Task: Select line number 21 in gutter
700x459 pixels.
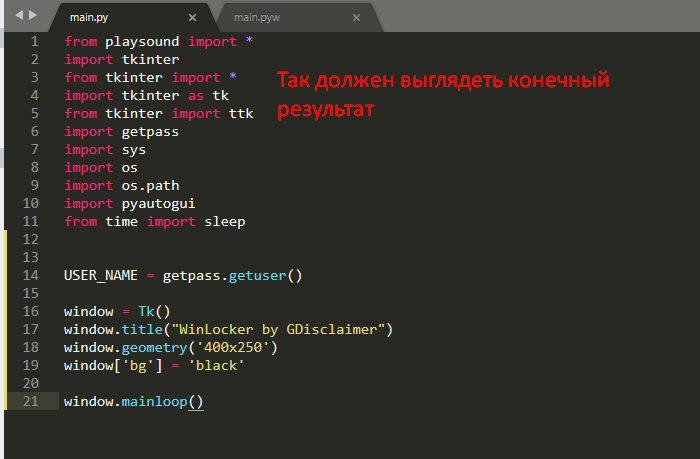Action: point(31,401)
